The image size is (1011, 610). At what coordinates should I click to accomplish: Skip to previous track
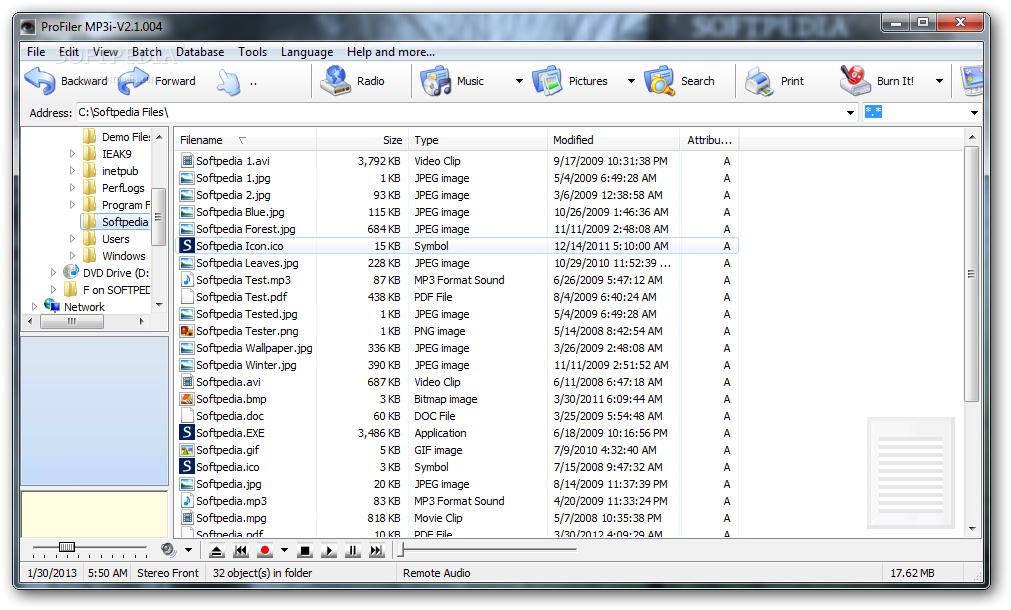(240, 551)
